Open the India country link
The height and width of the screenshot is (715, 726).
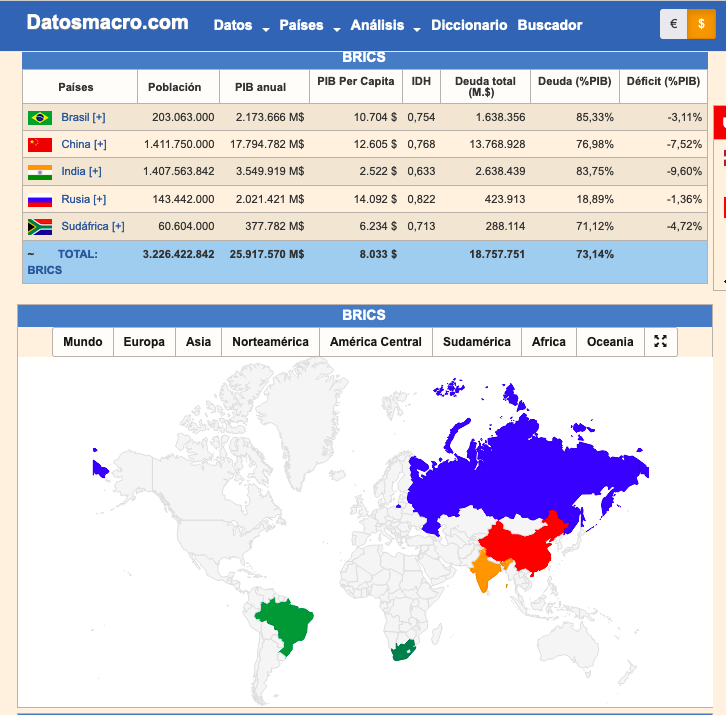[73, 171]
